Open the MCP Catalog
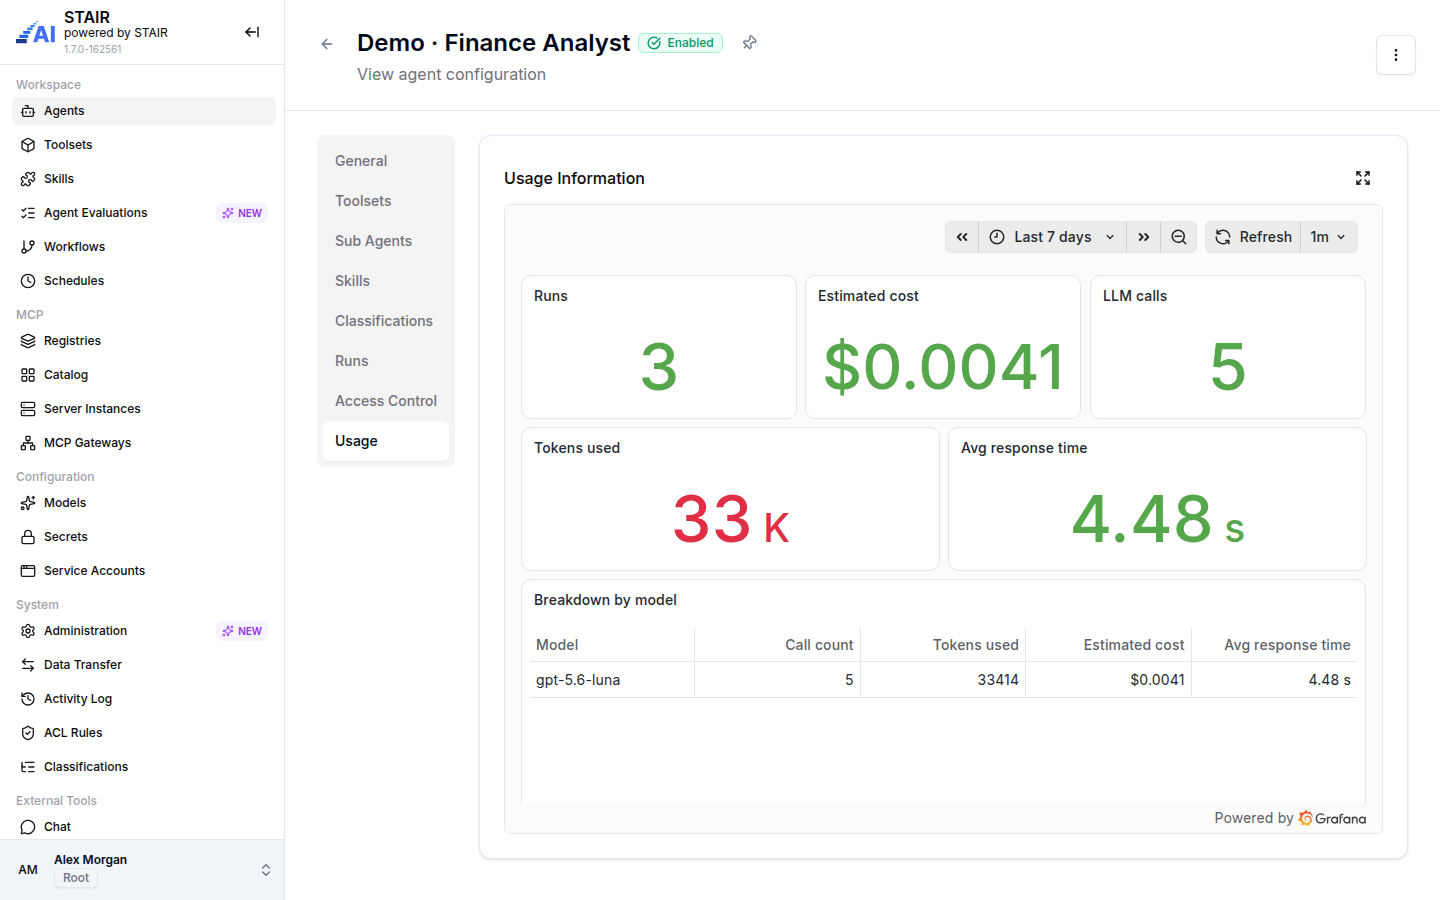The height and width of the screenshot is (900, 1440). pos(144,375)
